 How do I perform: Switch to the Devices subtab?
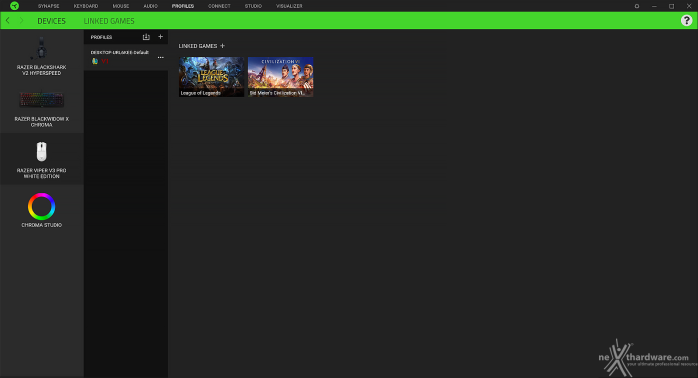point(51,21)
